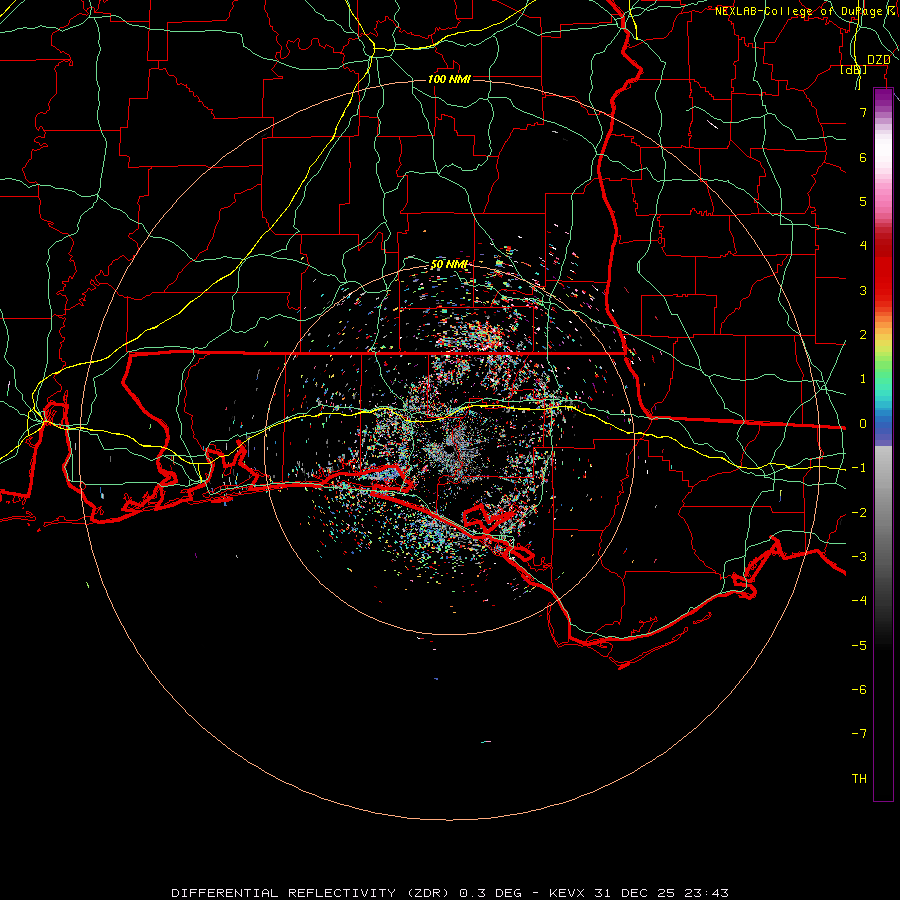Click the -3 value on color scale
Viewport: 900px width, 900px height.
tap(859, 557)
